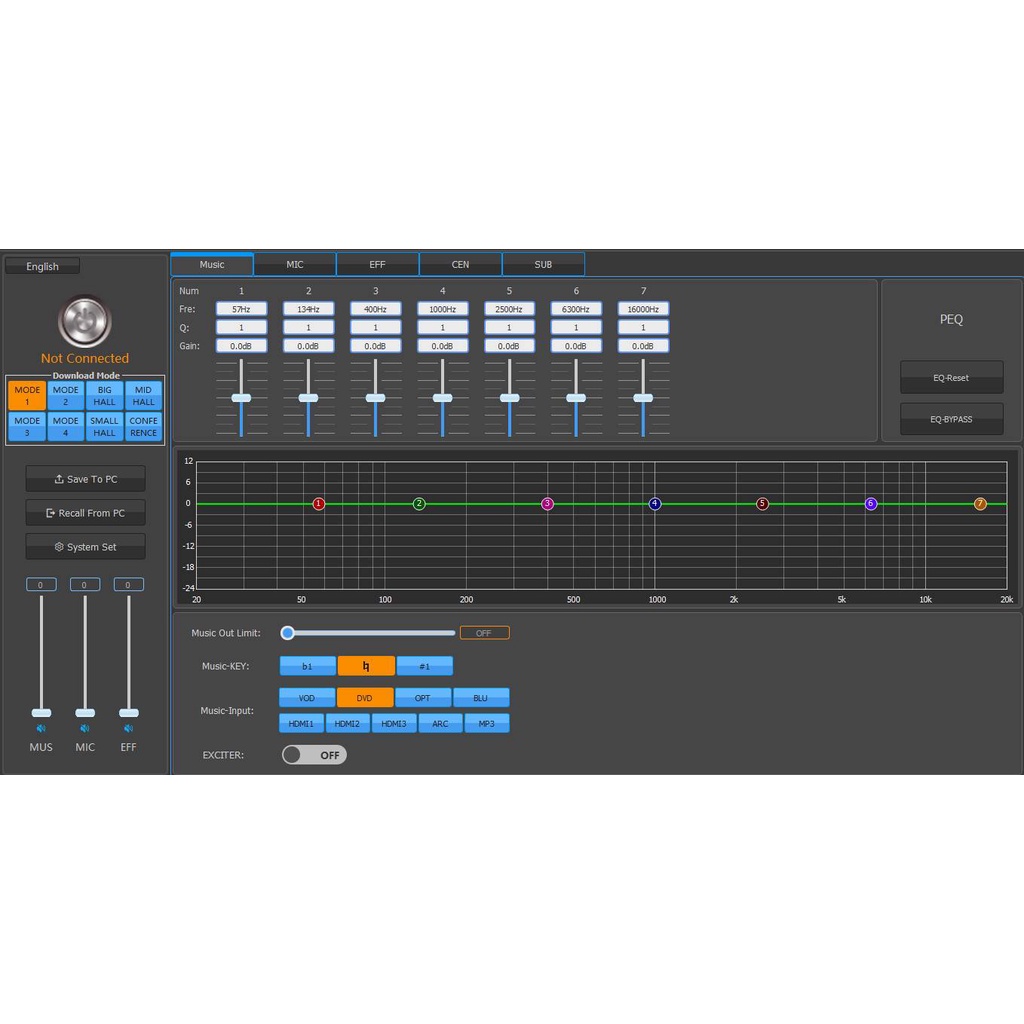Image resolution: width=1024 pixels, height=1024 pixels.
Task: Mute the MUS channel speaker icon
Action: 41,729
